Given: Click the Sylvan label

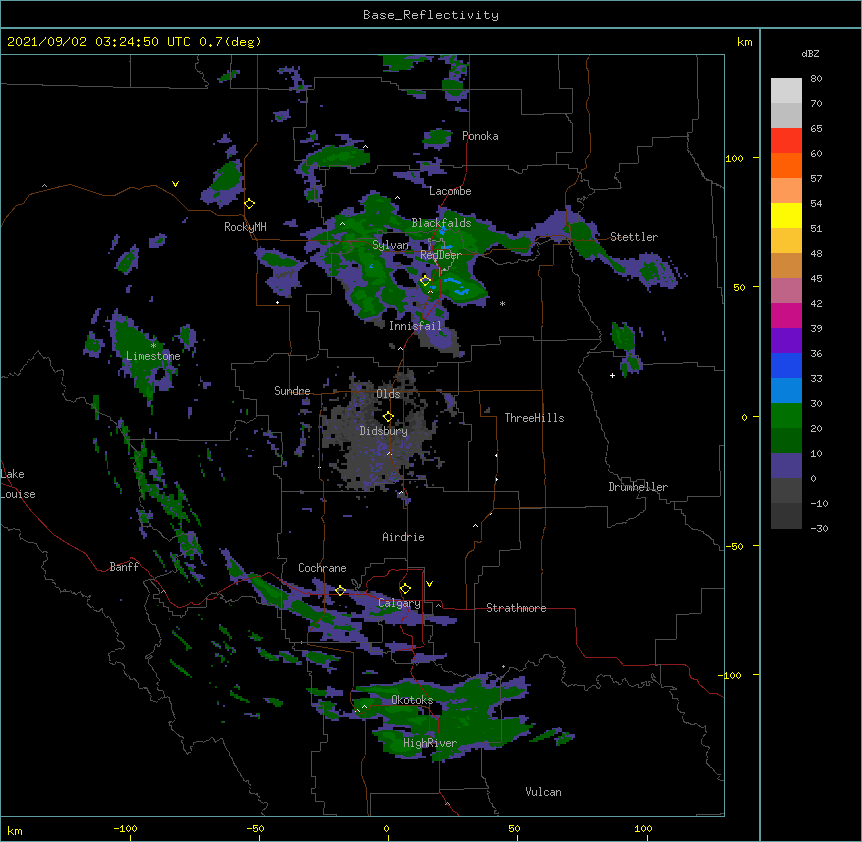Looking at the screenshot, I should tap(390, 245).
